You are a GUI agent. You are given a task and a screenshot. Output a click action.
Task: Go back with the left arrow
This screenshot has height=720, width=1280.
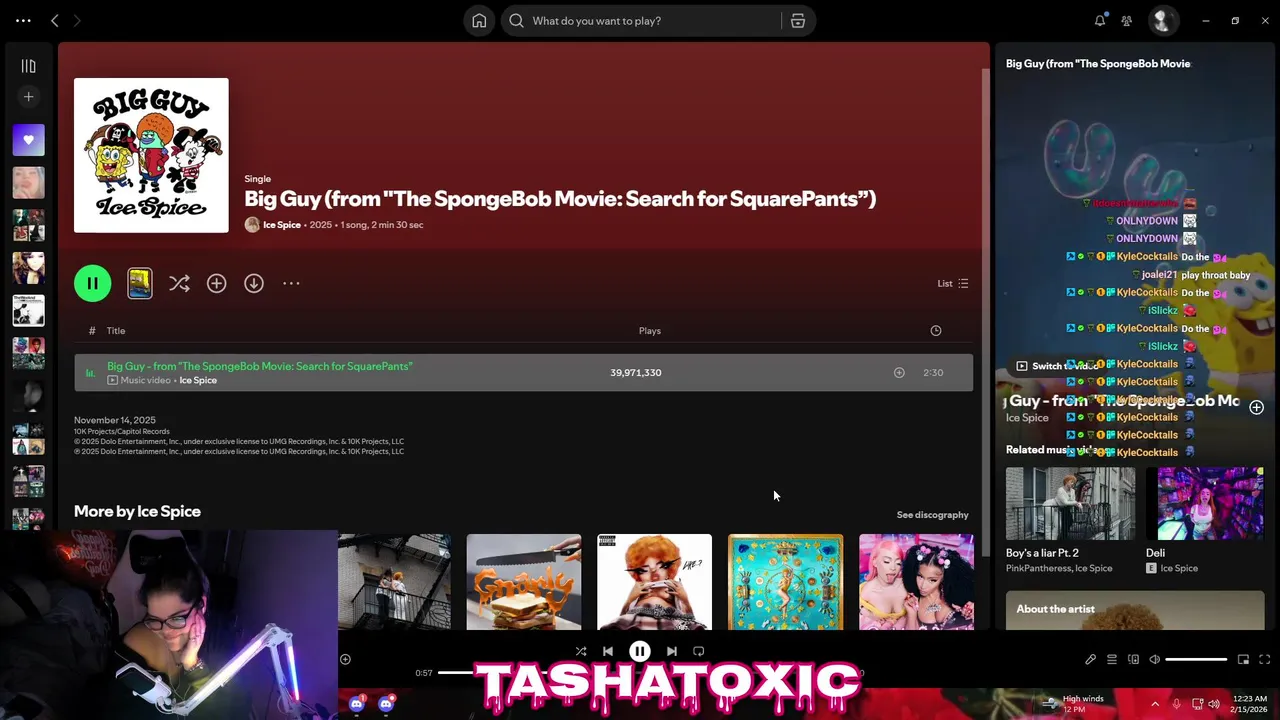[55, 20]
